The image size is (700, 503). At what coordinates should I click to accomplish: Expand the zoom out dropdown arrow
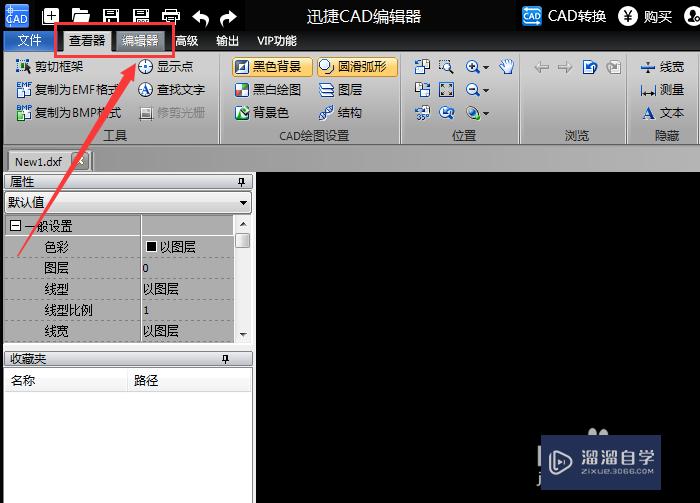tap(486, 91)
